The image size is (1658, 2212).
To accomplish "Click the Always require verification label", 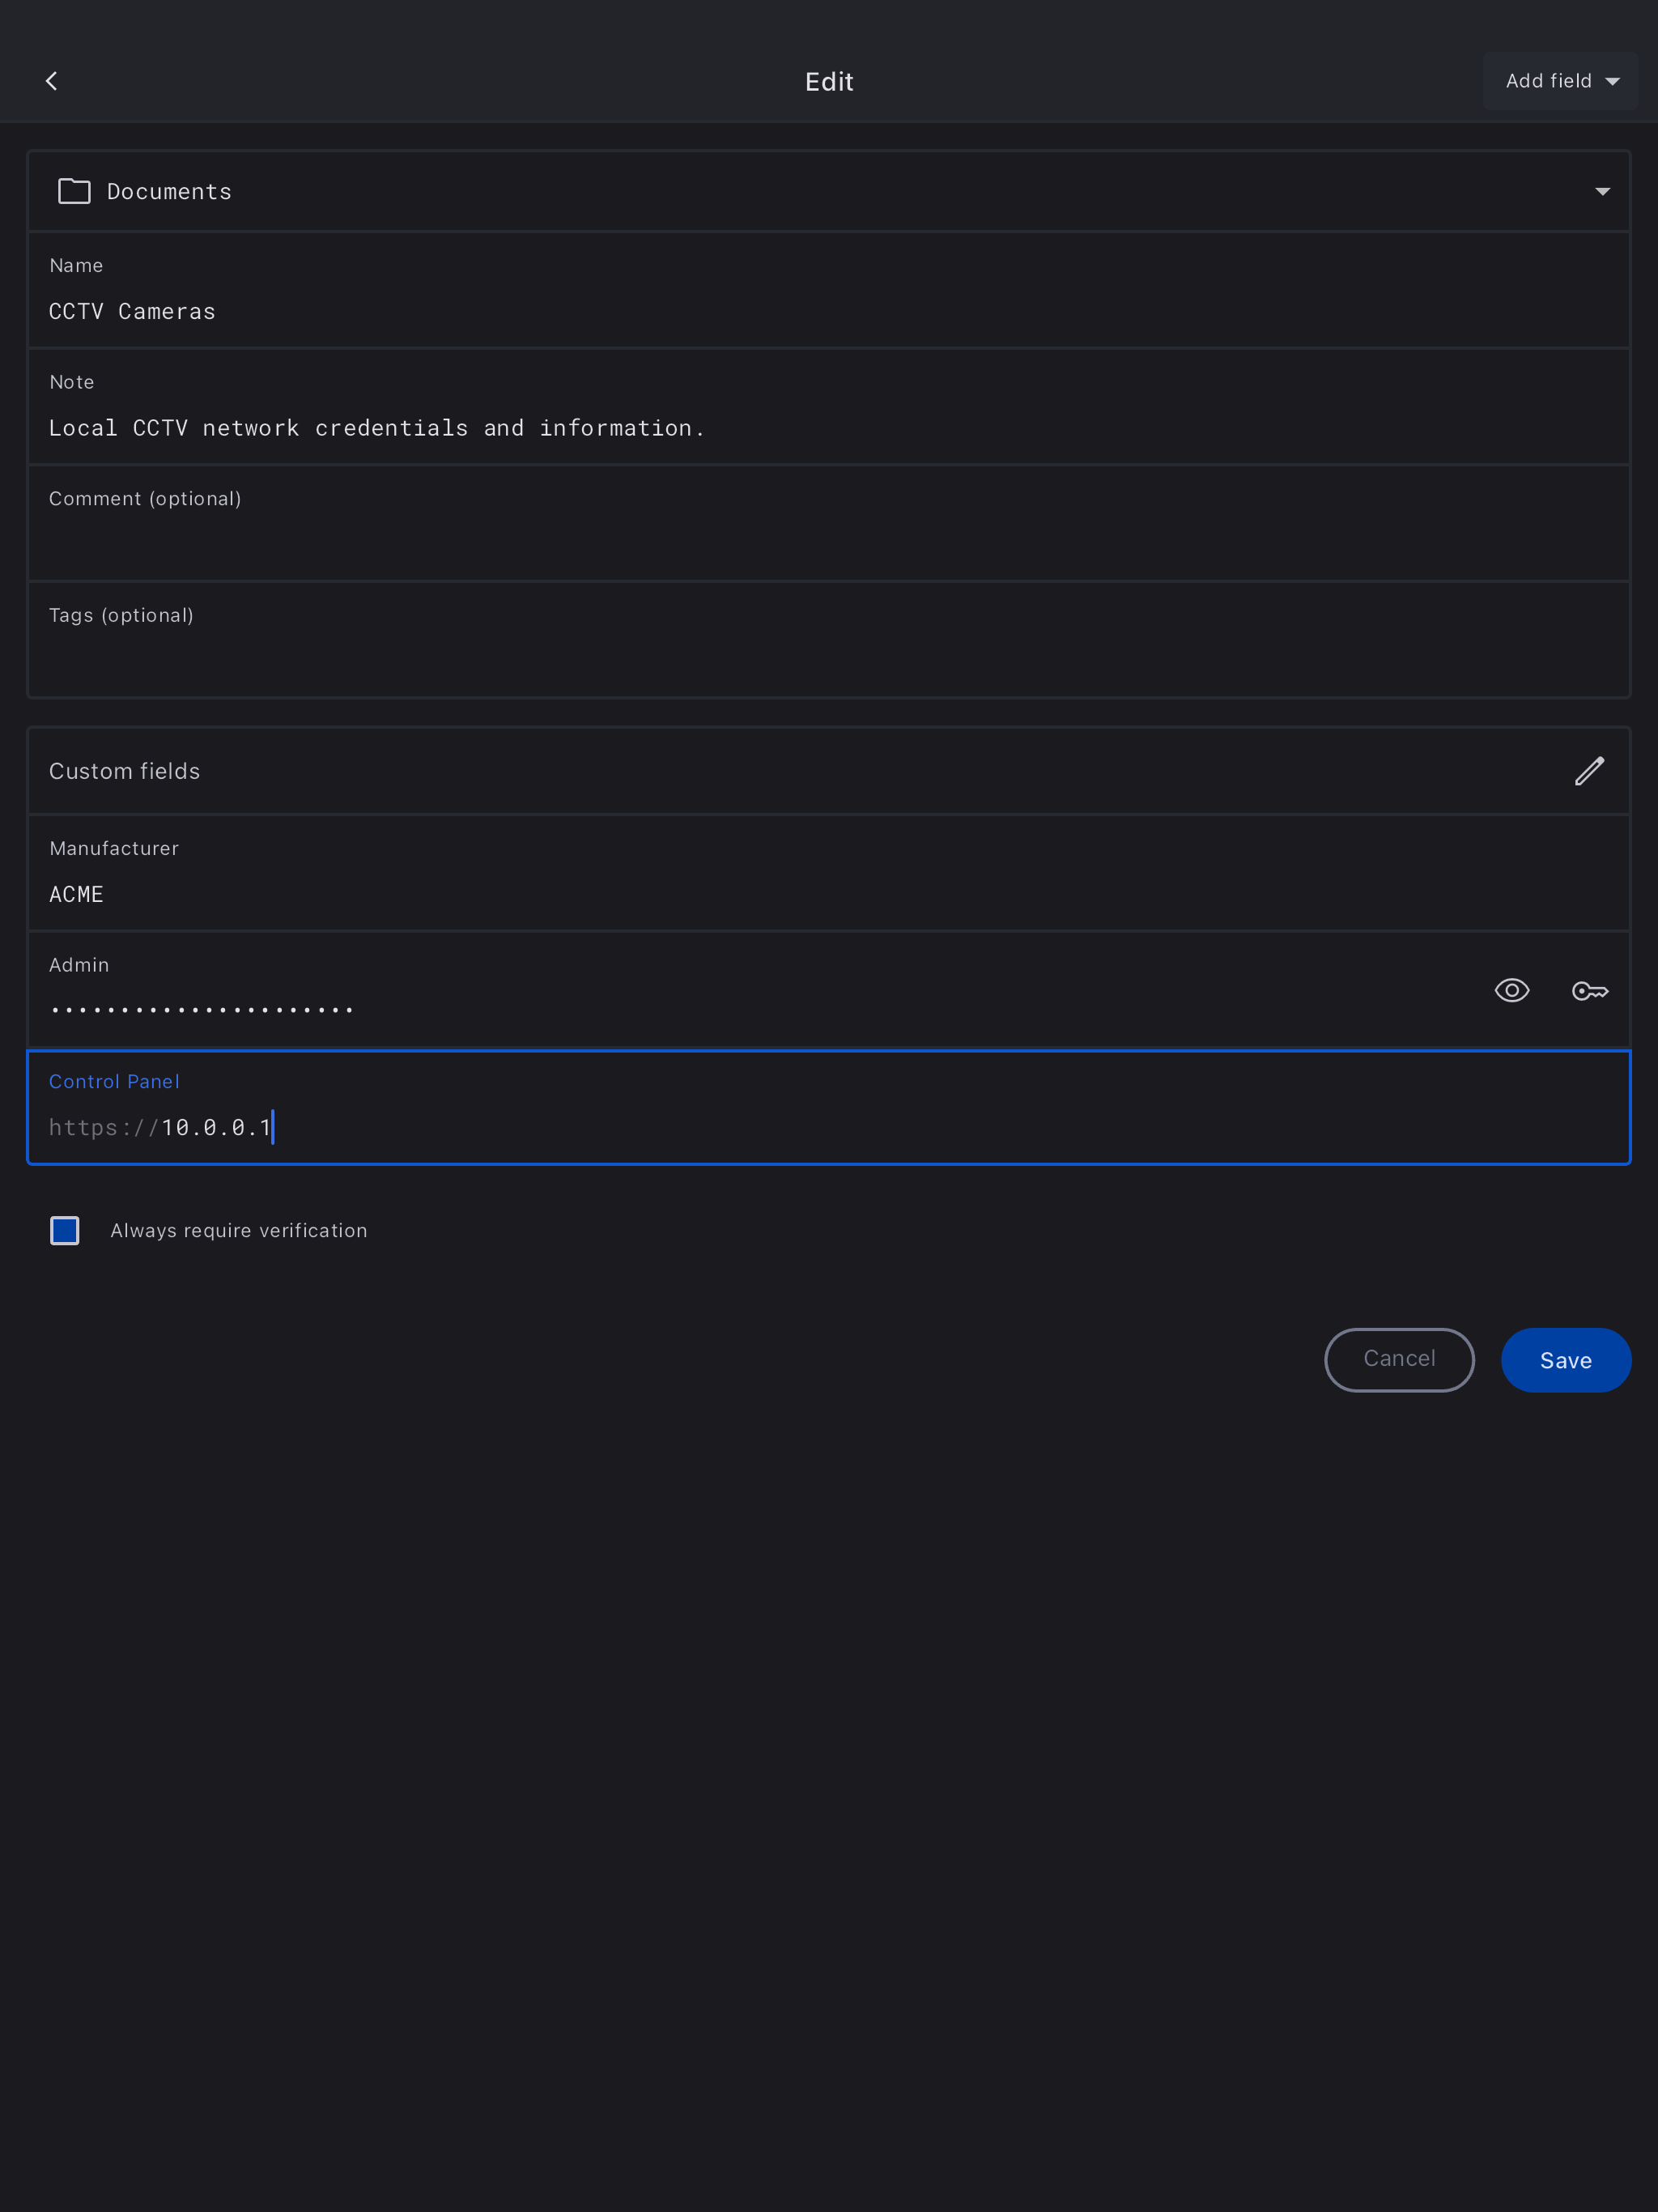I will coord(239,1230).
